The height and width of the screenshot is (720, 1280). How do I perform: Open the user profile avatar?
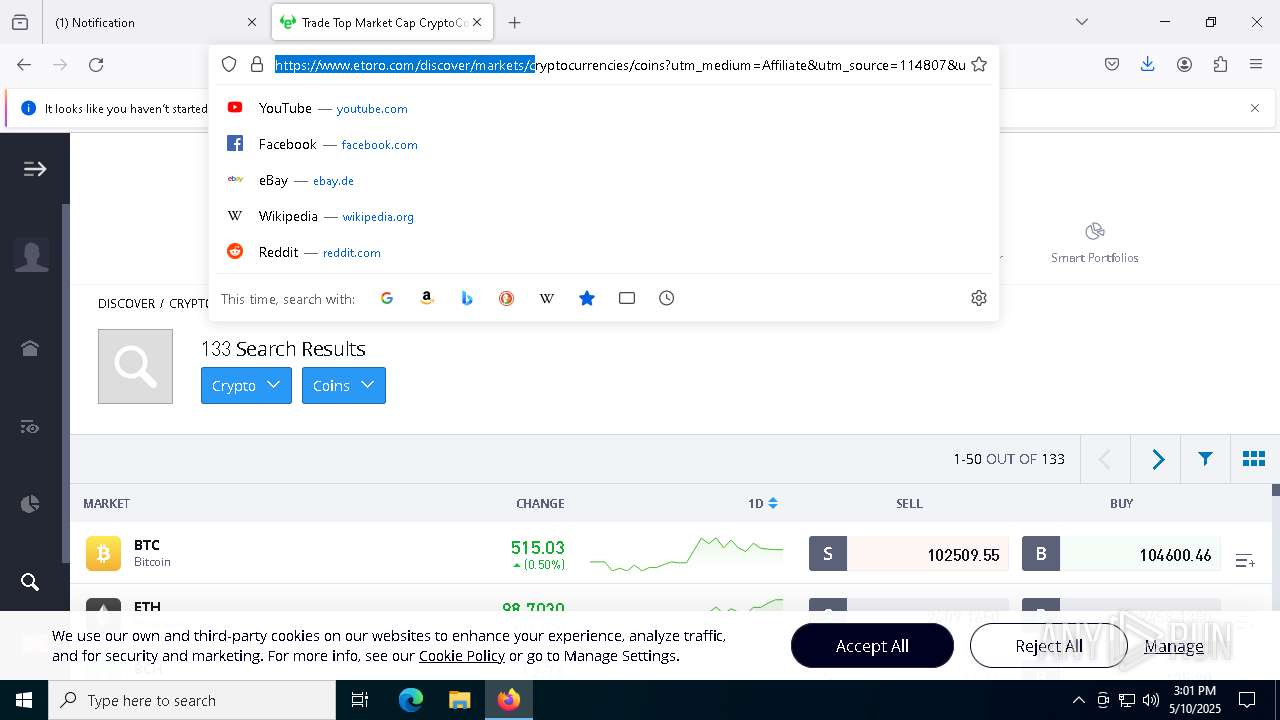[x=32, y=256]
